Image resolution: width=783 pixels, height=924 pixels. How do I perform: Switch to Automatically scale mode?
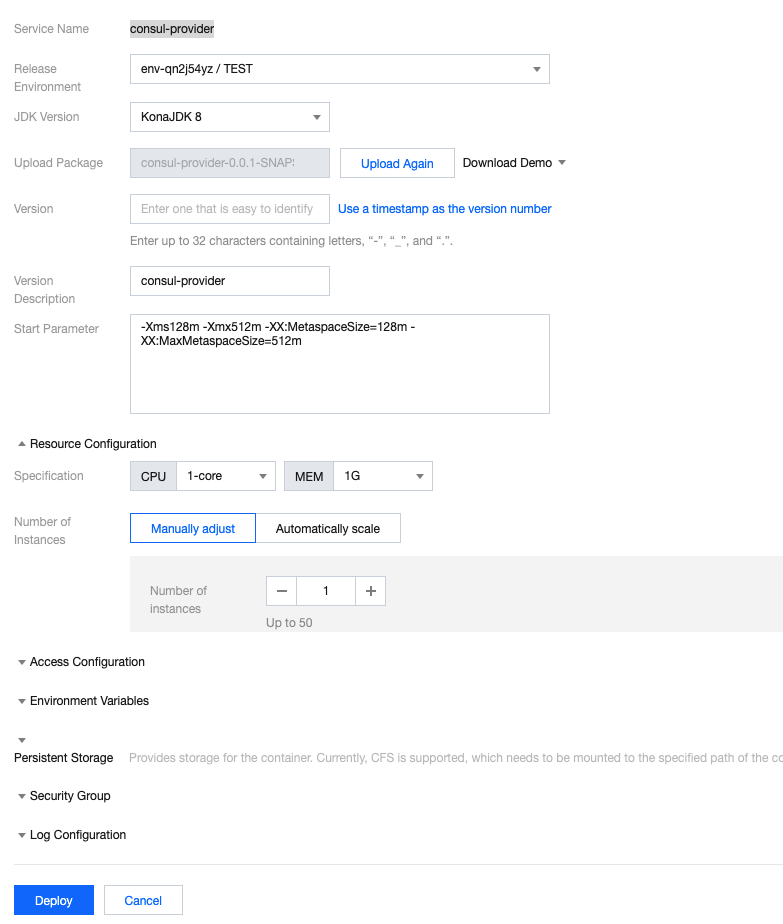(x=330, y=527)
